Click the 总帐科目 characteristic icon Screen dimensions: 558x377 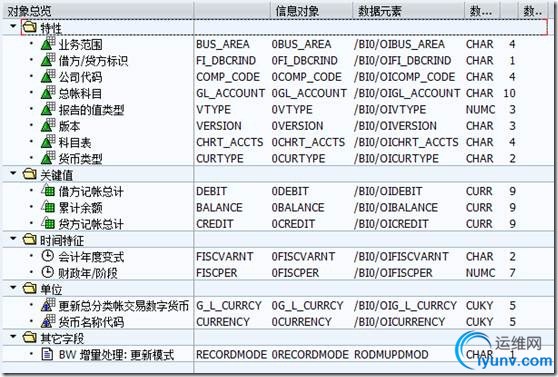pyautogui.click(x=48, y=93)
